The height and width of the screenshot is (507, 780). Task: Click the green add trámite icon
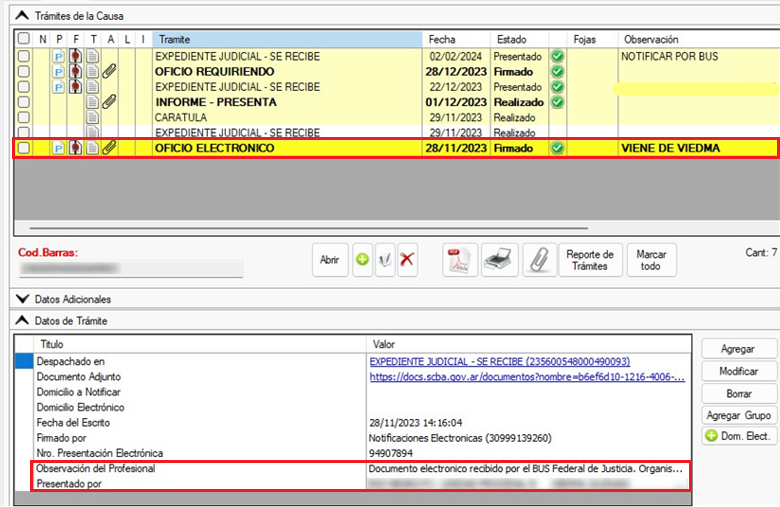coord(362,260)
